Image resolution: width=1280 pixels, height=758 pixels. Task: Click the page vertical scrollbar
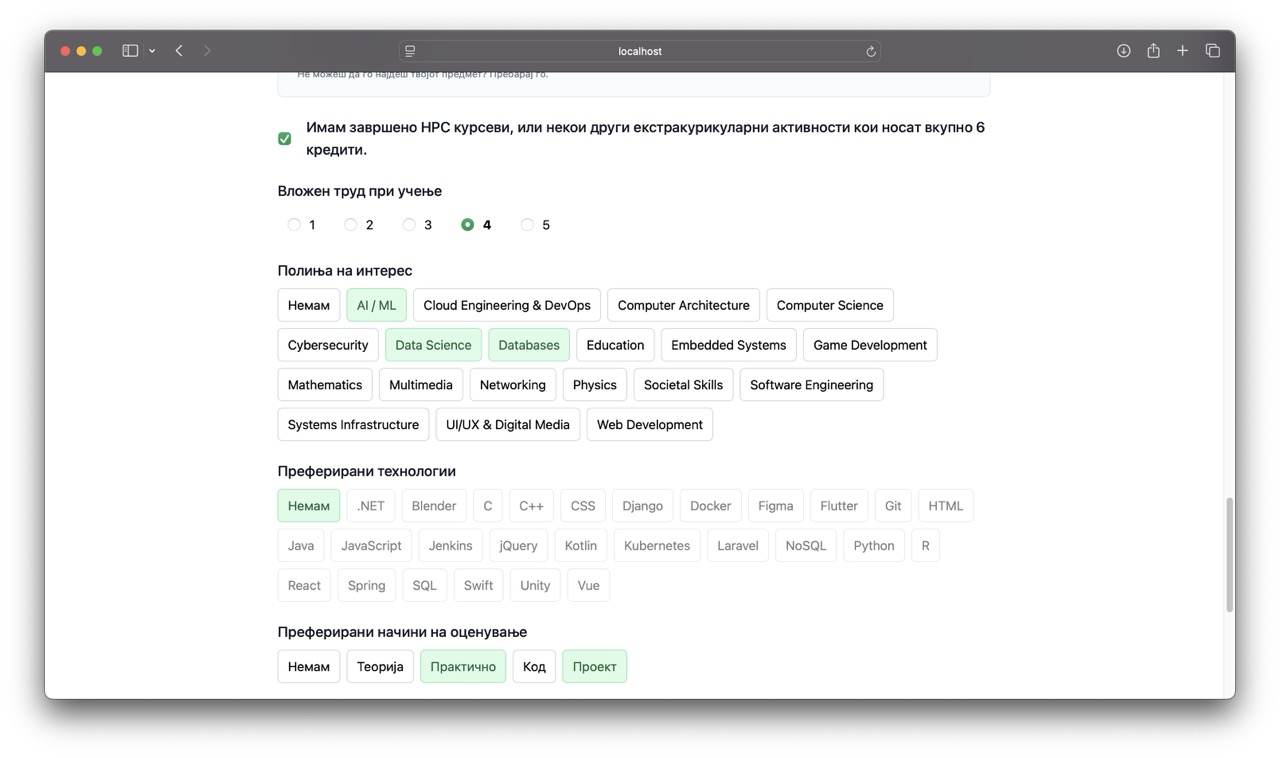click(1229, 554)
